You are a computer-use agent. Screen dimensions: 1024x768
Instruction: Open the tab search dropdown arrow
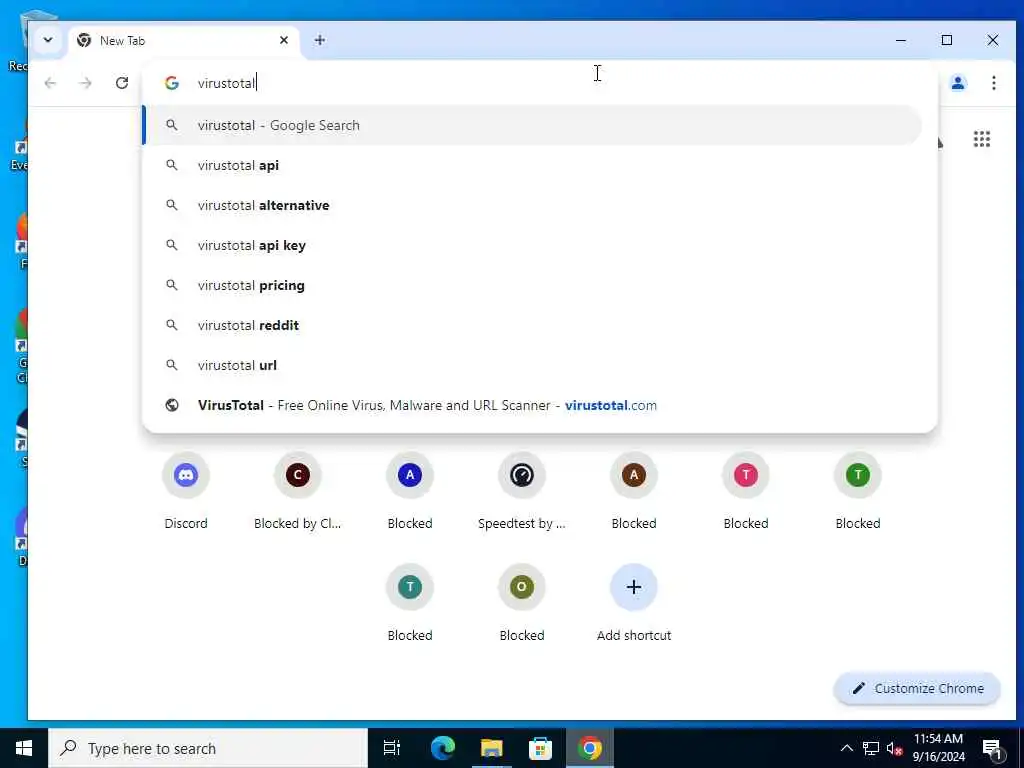48,40
